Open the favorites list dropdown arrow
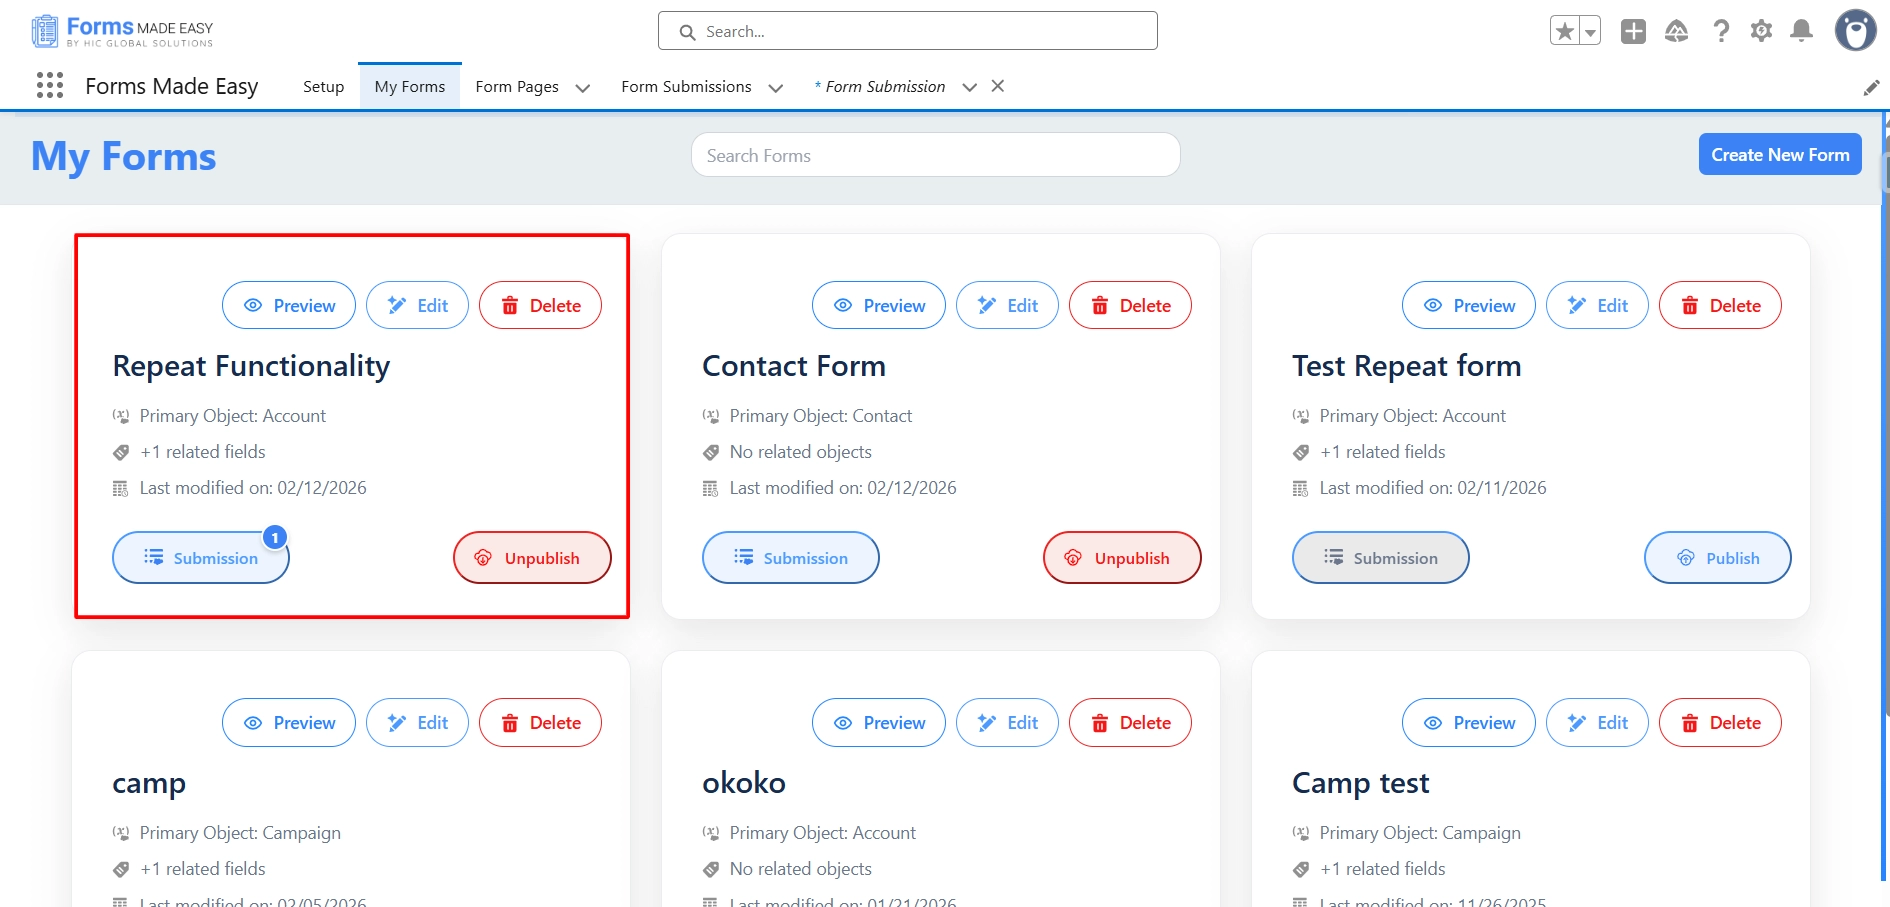Viewport: 1890px width, 907px height. click(1590, 32)
